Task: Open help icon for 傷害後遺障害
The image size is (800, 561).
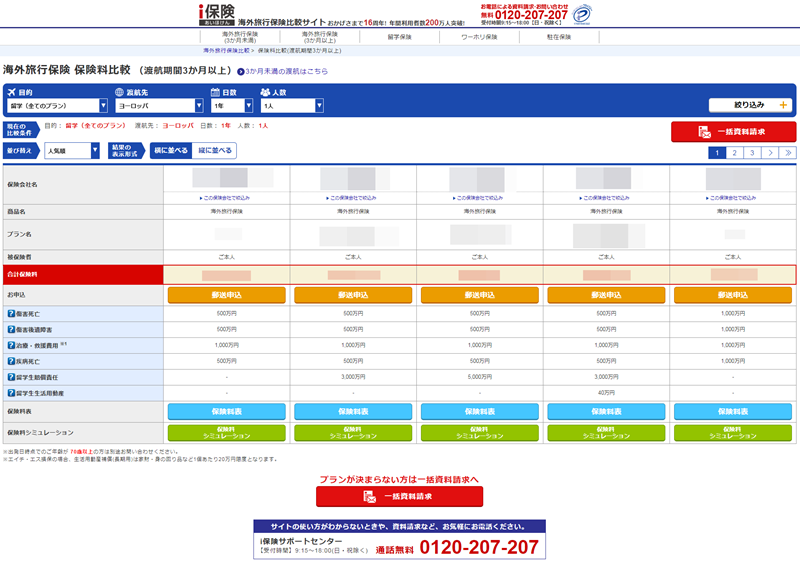Action: (11, 329)
